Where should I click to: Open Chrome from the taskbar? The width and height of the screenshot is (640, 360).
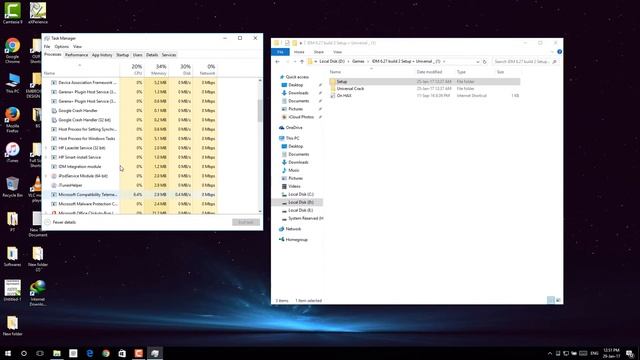click(106, 353)
